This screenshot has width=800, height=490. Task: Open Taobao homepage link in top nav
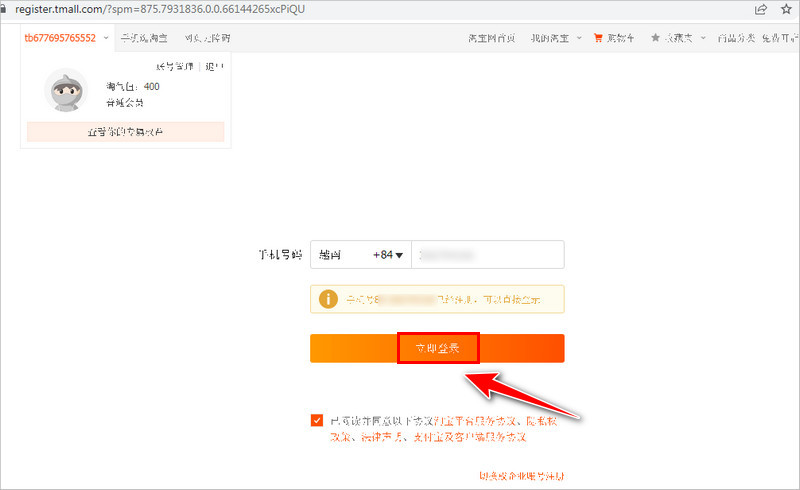point(491,38)
